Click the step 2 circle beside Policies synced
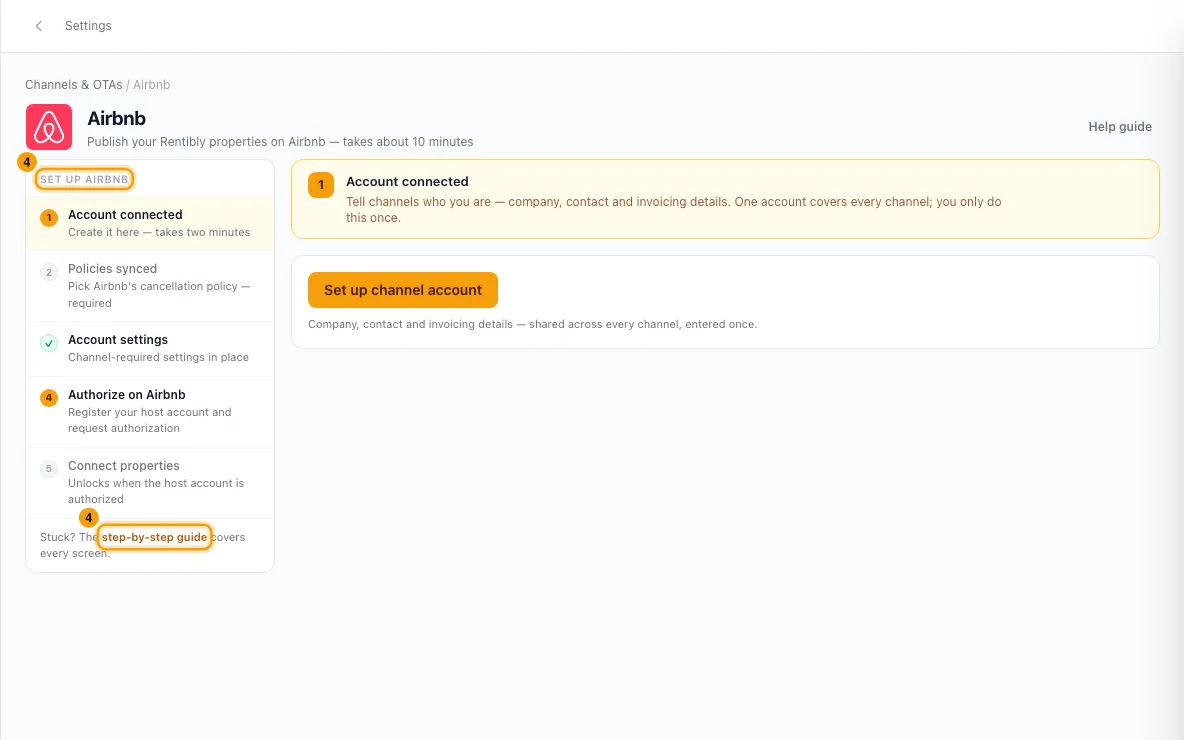Screen dimensions: 1184x740 tap(49, 272)
